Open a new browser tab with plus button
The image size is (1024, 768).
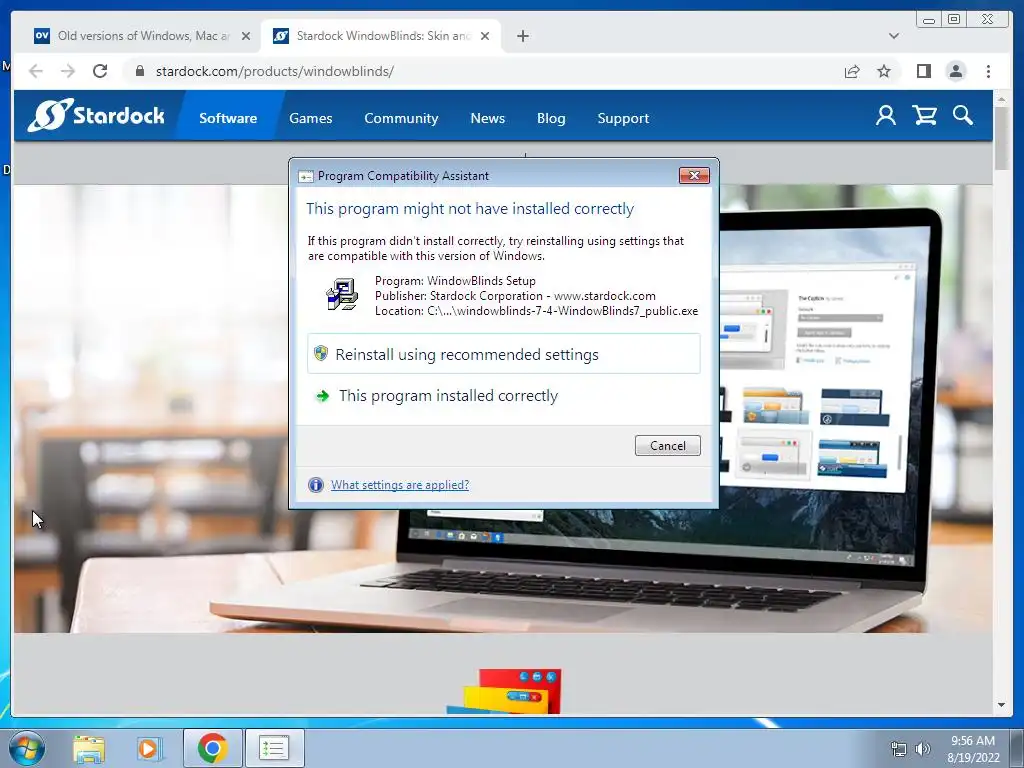[x=522, y=36]
